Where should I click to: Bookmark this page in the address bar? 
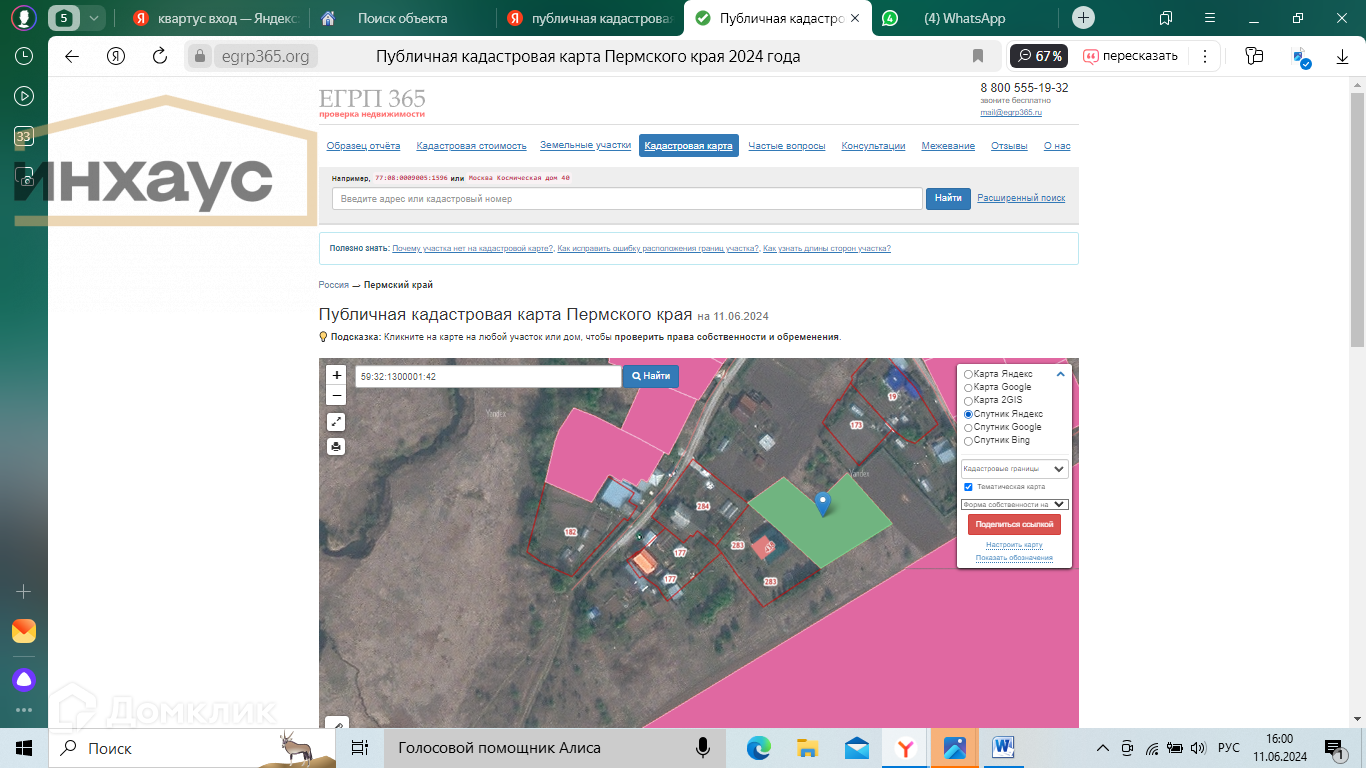click(978, 56)
